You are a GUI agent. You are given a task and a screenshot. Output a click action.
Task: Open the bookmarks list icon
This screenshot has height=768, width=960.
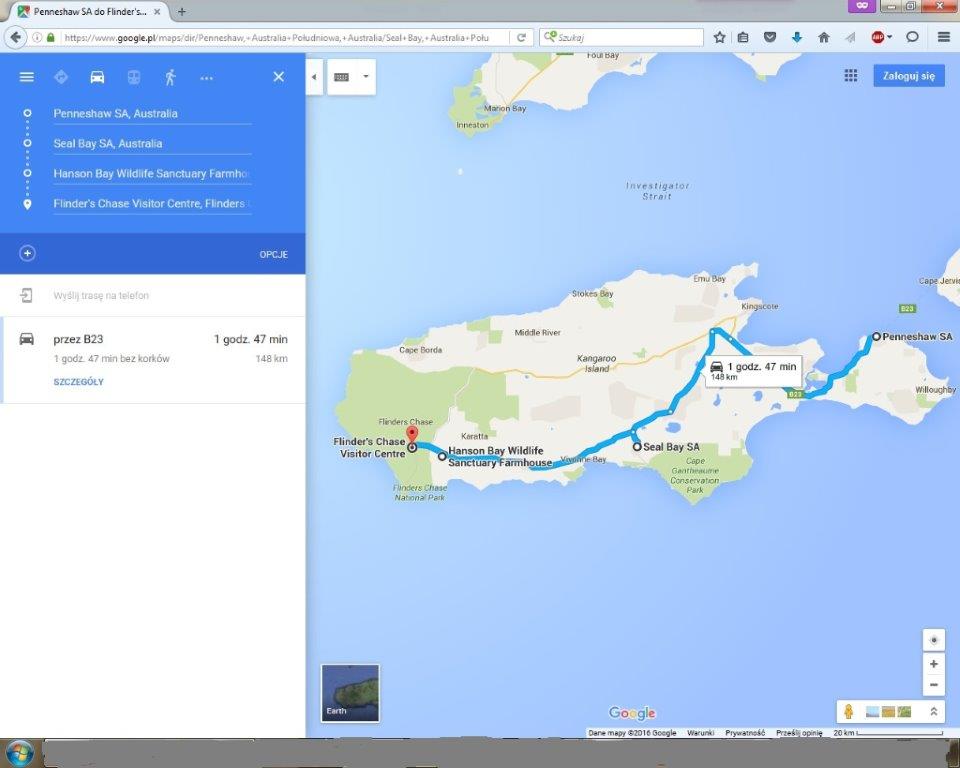(743, 37)
